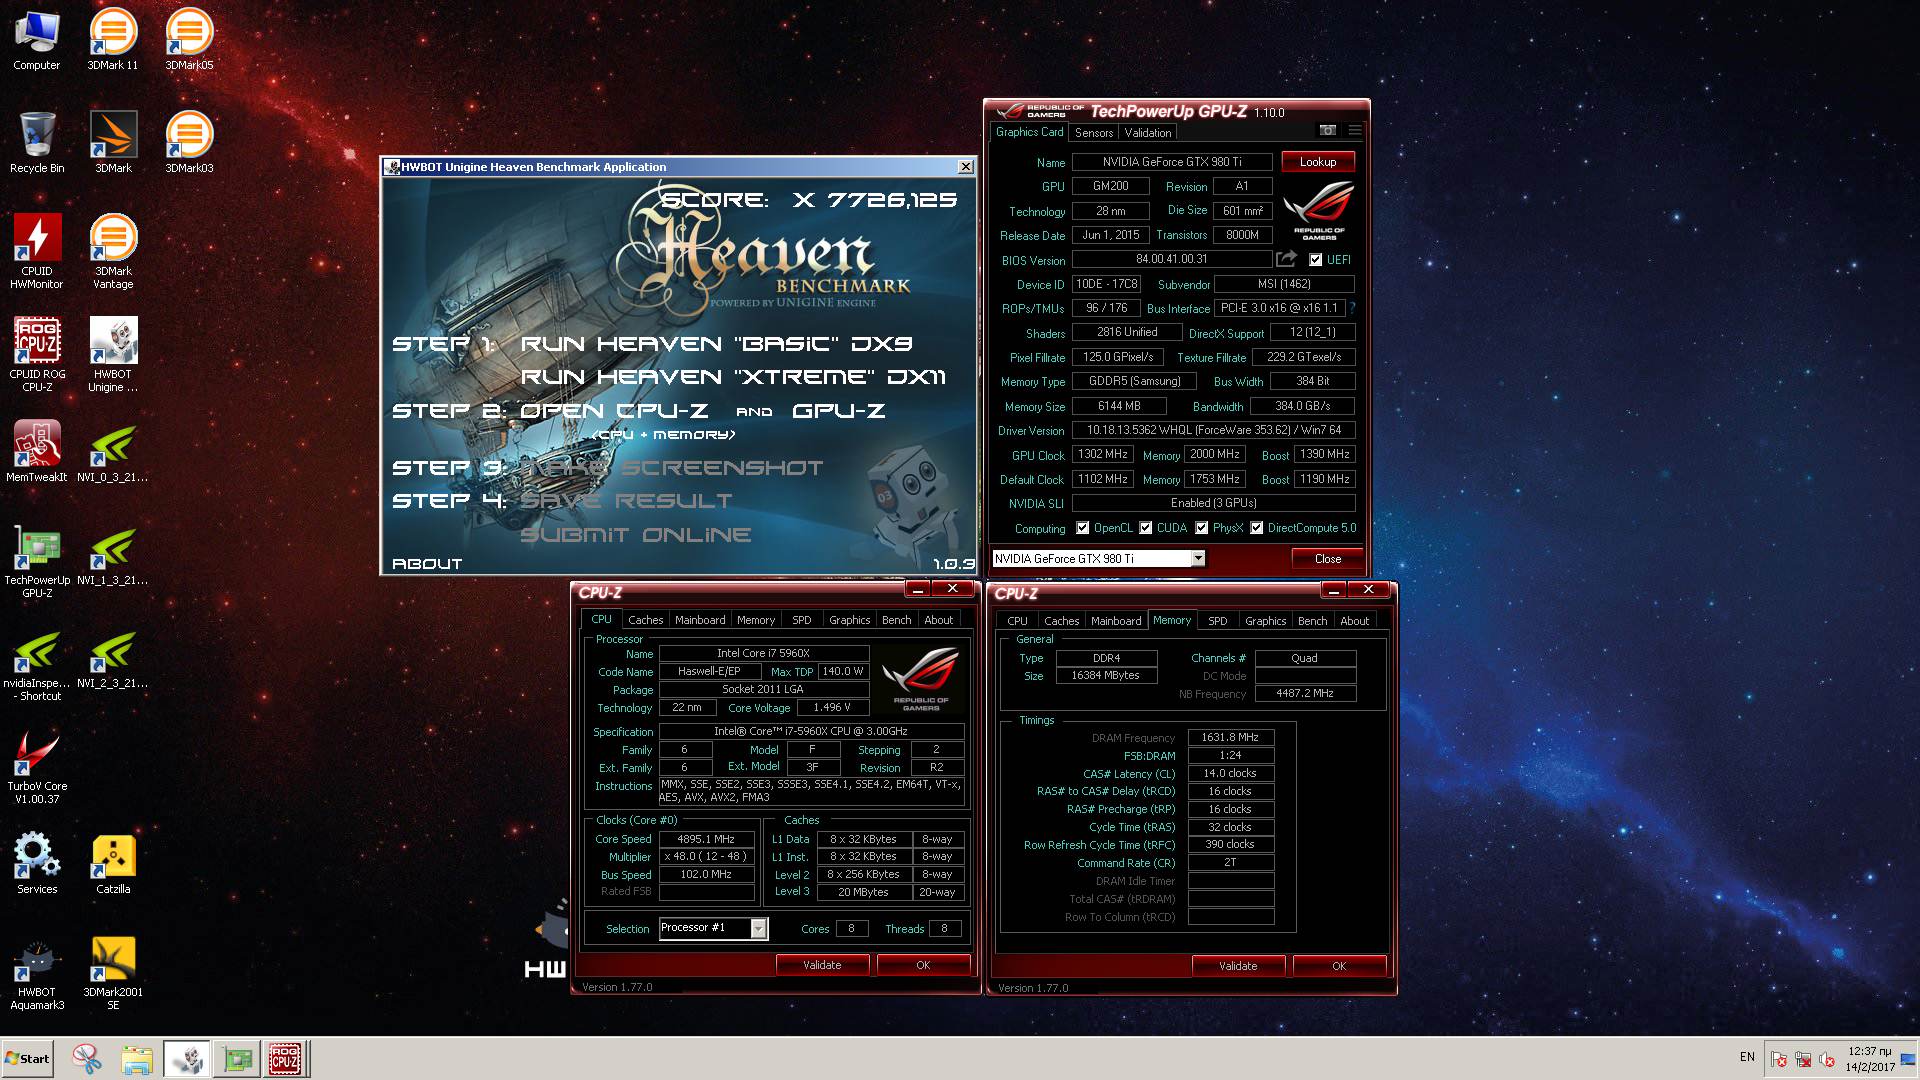
Task: Open HWBOT Aquamark3 desktop shortcut
Action: pos(36,973)
